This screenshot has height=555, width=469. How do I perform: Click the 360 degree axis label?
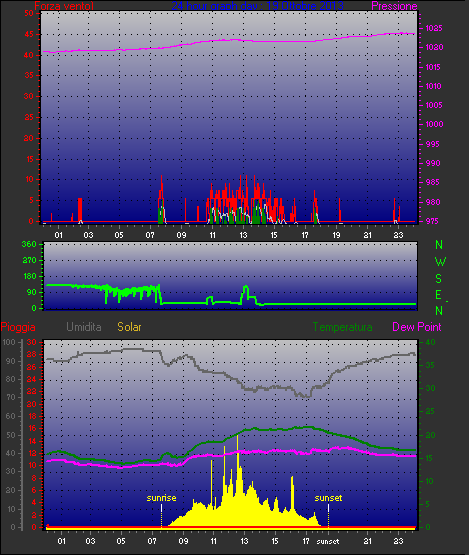coord(29,244)
